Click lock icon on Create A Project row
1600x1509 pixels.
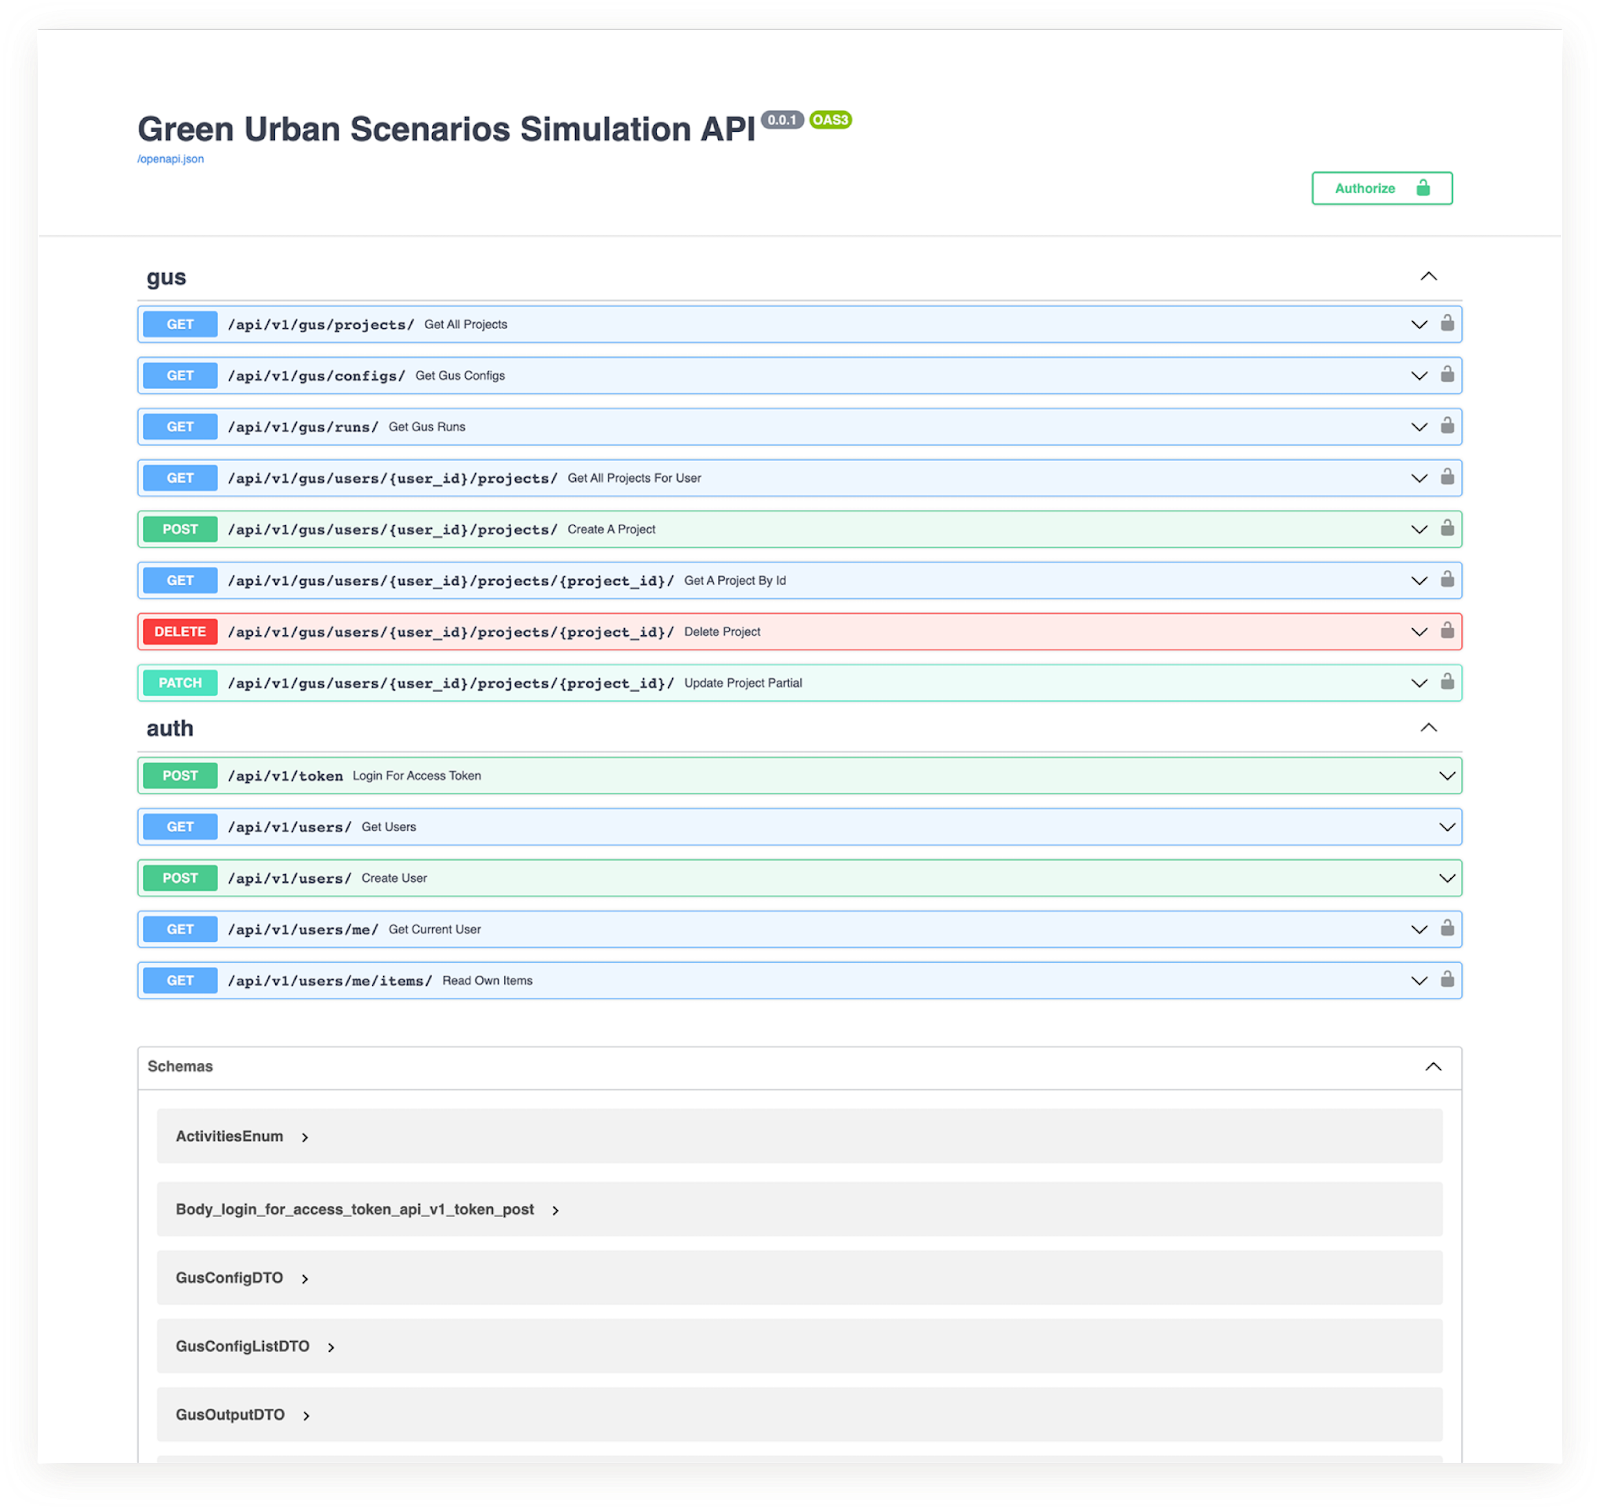1447,528
